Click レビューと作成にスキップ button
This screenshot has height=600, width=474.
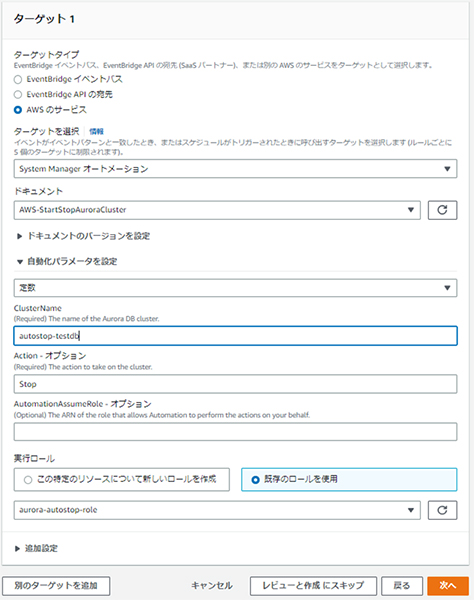tap(313, 586)
